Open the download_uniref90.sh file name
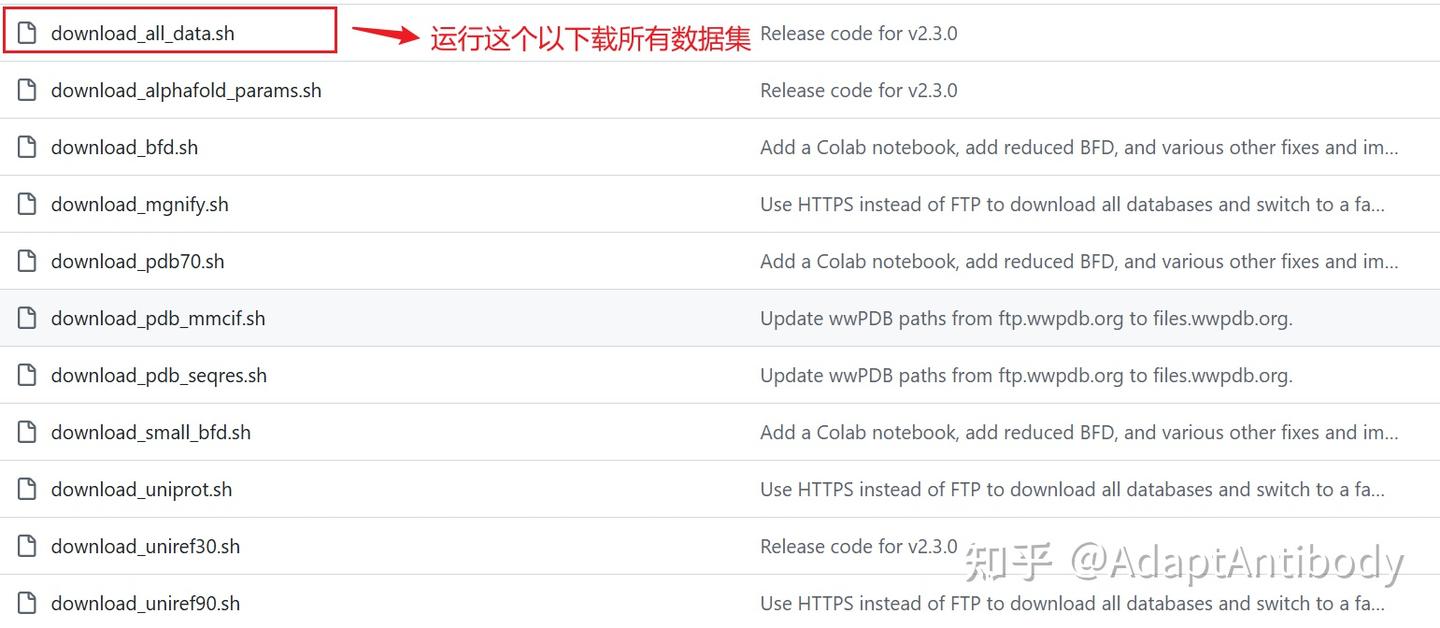The image size is (1440, 628). click(x=145, y=603)
